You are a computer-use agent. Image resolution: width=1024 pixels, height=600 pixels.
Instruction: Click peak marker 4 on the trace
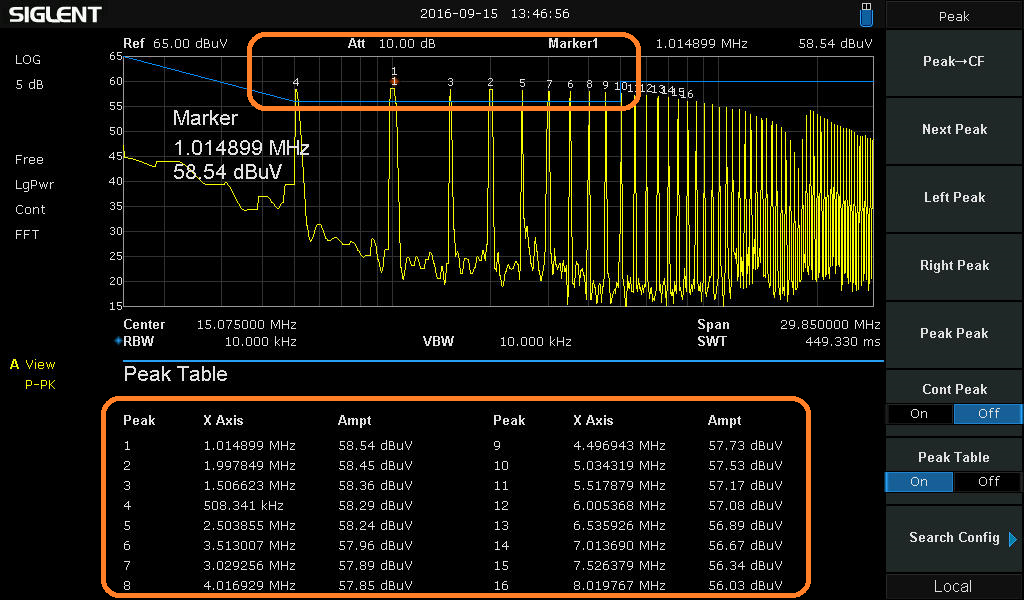[296, 83]
